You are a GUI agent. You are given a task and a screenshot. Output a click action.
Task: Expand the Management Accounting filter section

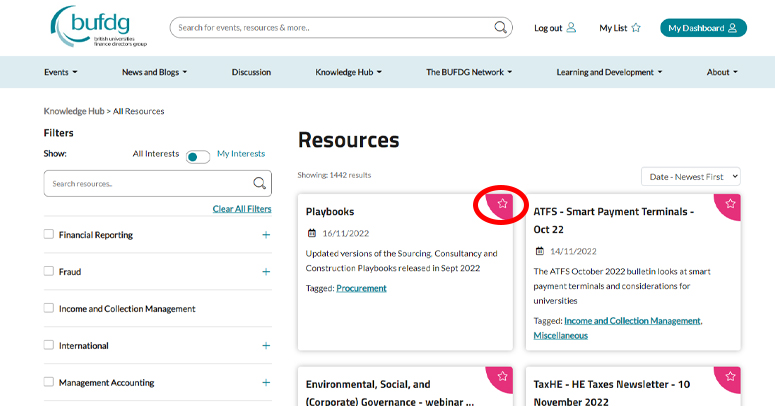[266, 382]
